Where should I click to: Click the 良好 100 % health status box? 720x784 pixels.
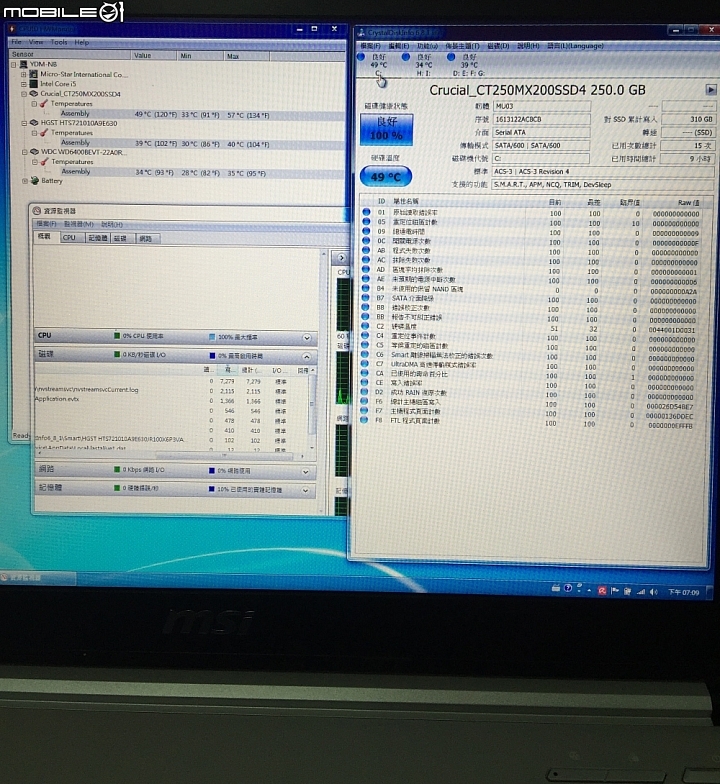point(386,130)
